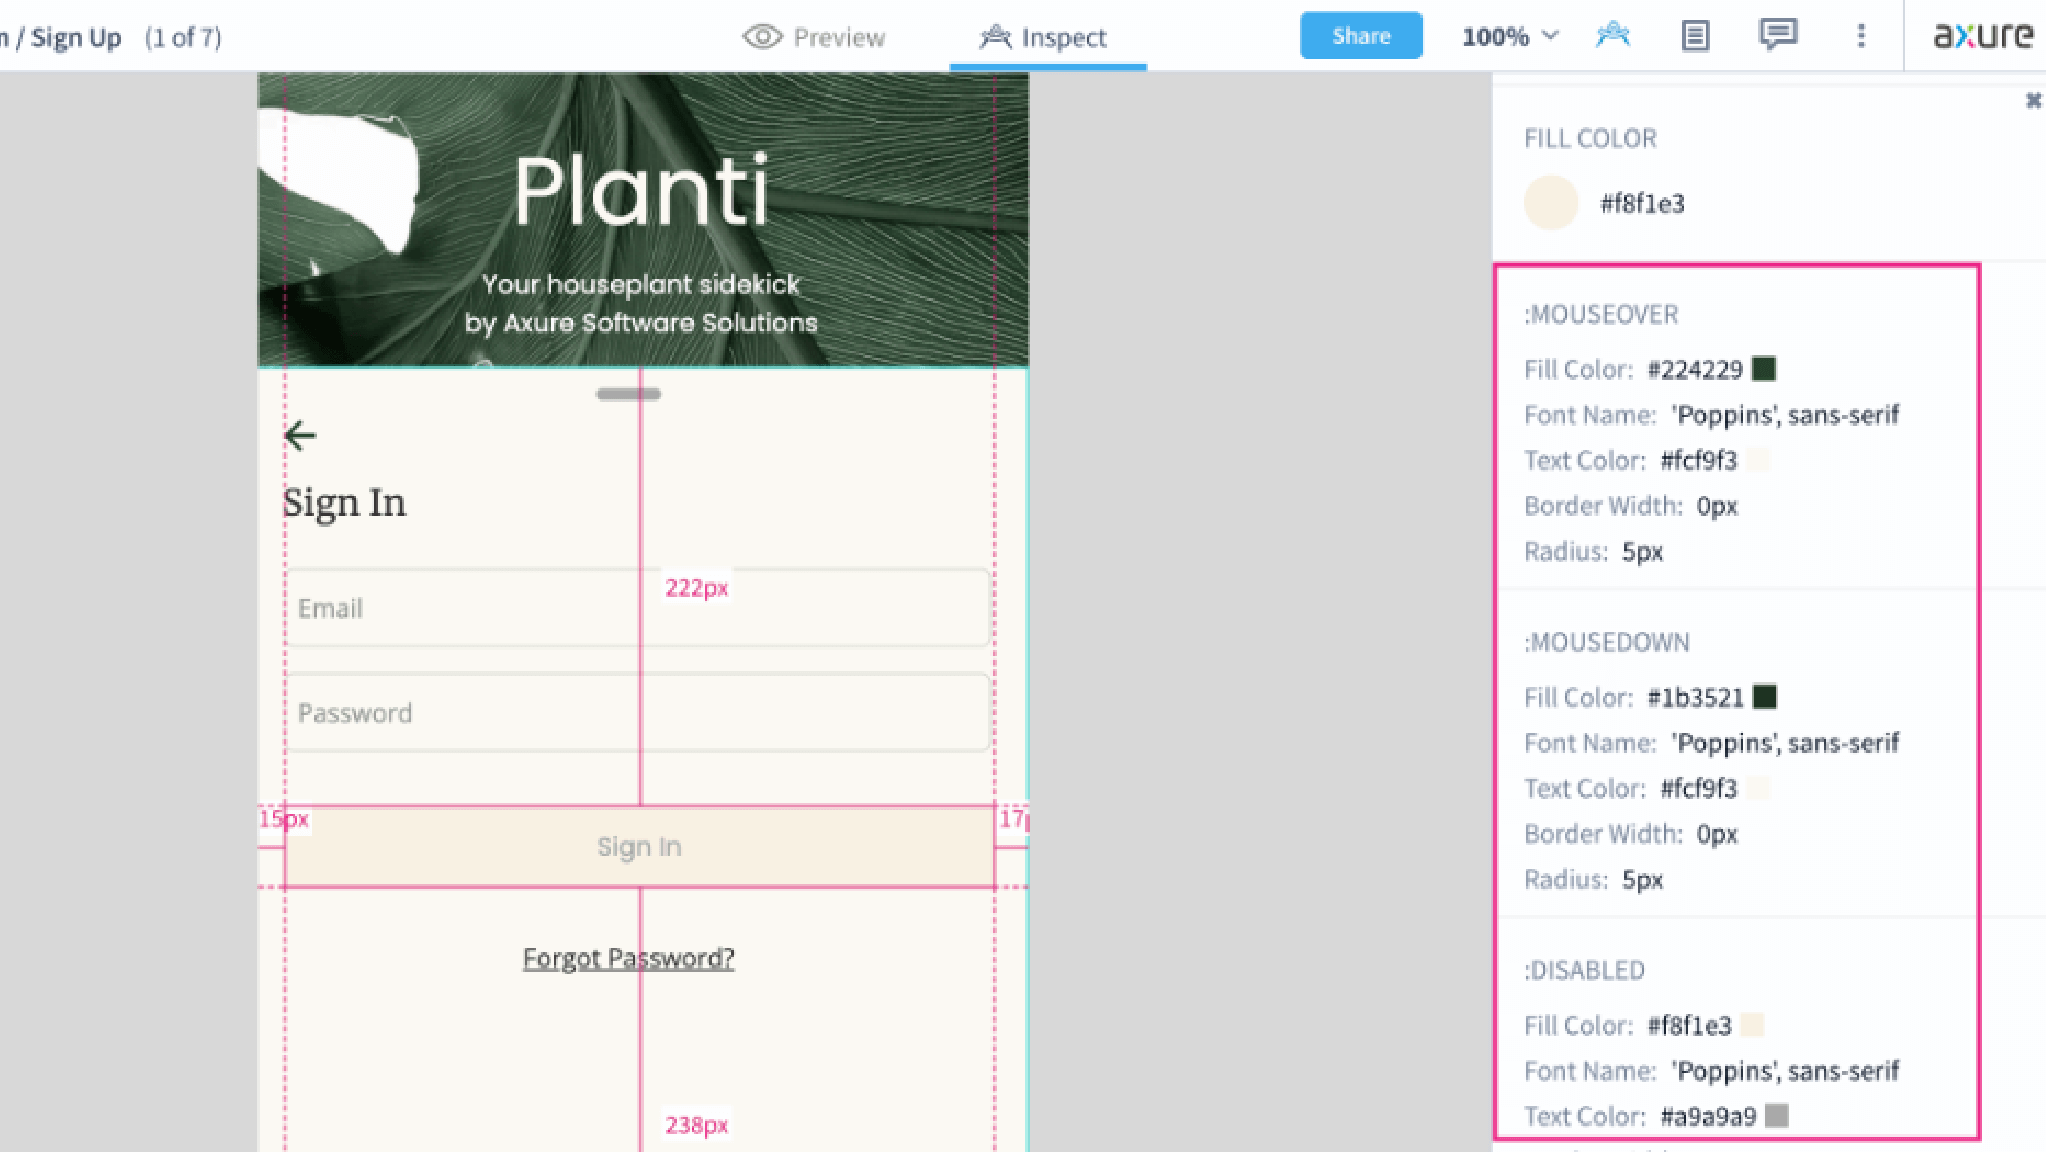Click the disabled fill #f8f1e3 swatch
Image resolution: width=2046 pixels, height=1152 pixels.
[1752, 1025]
